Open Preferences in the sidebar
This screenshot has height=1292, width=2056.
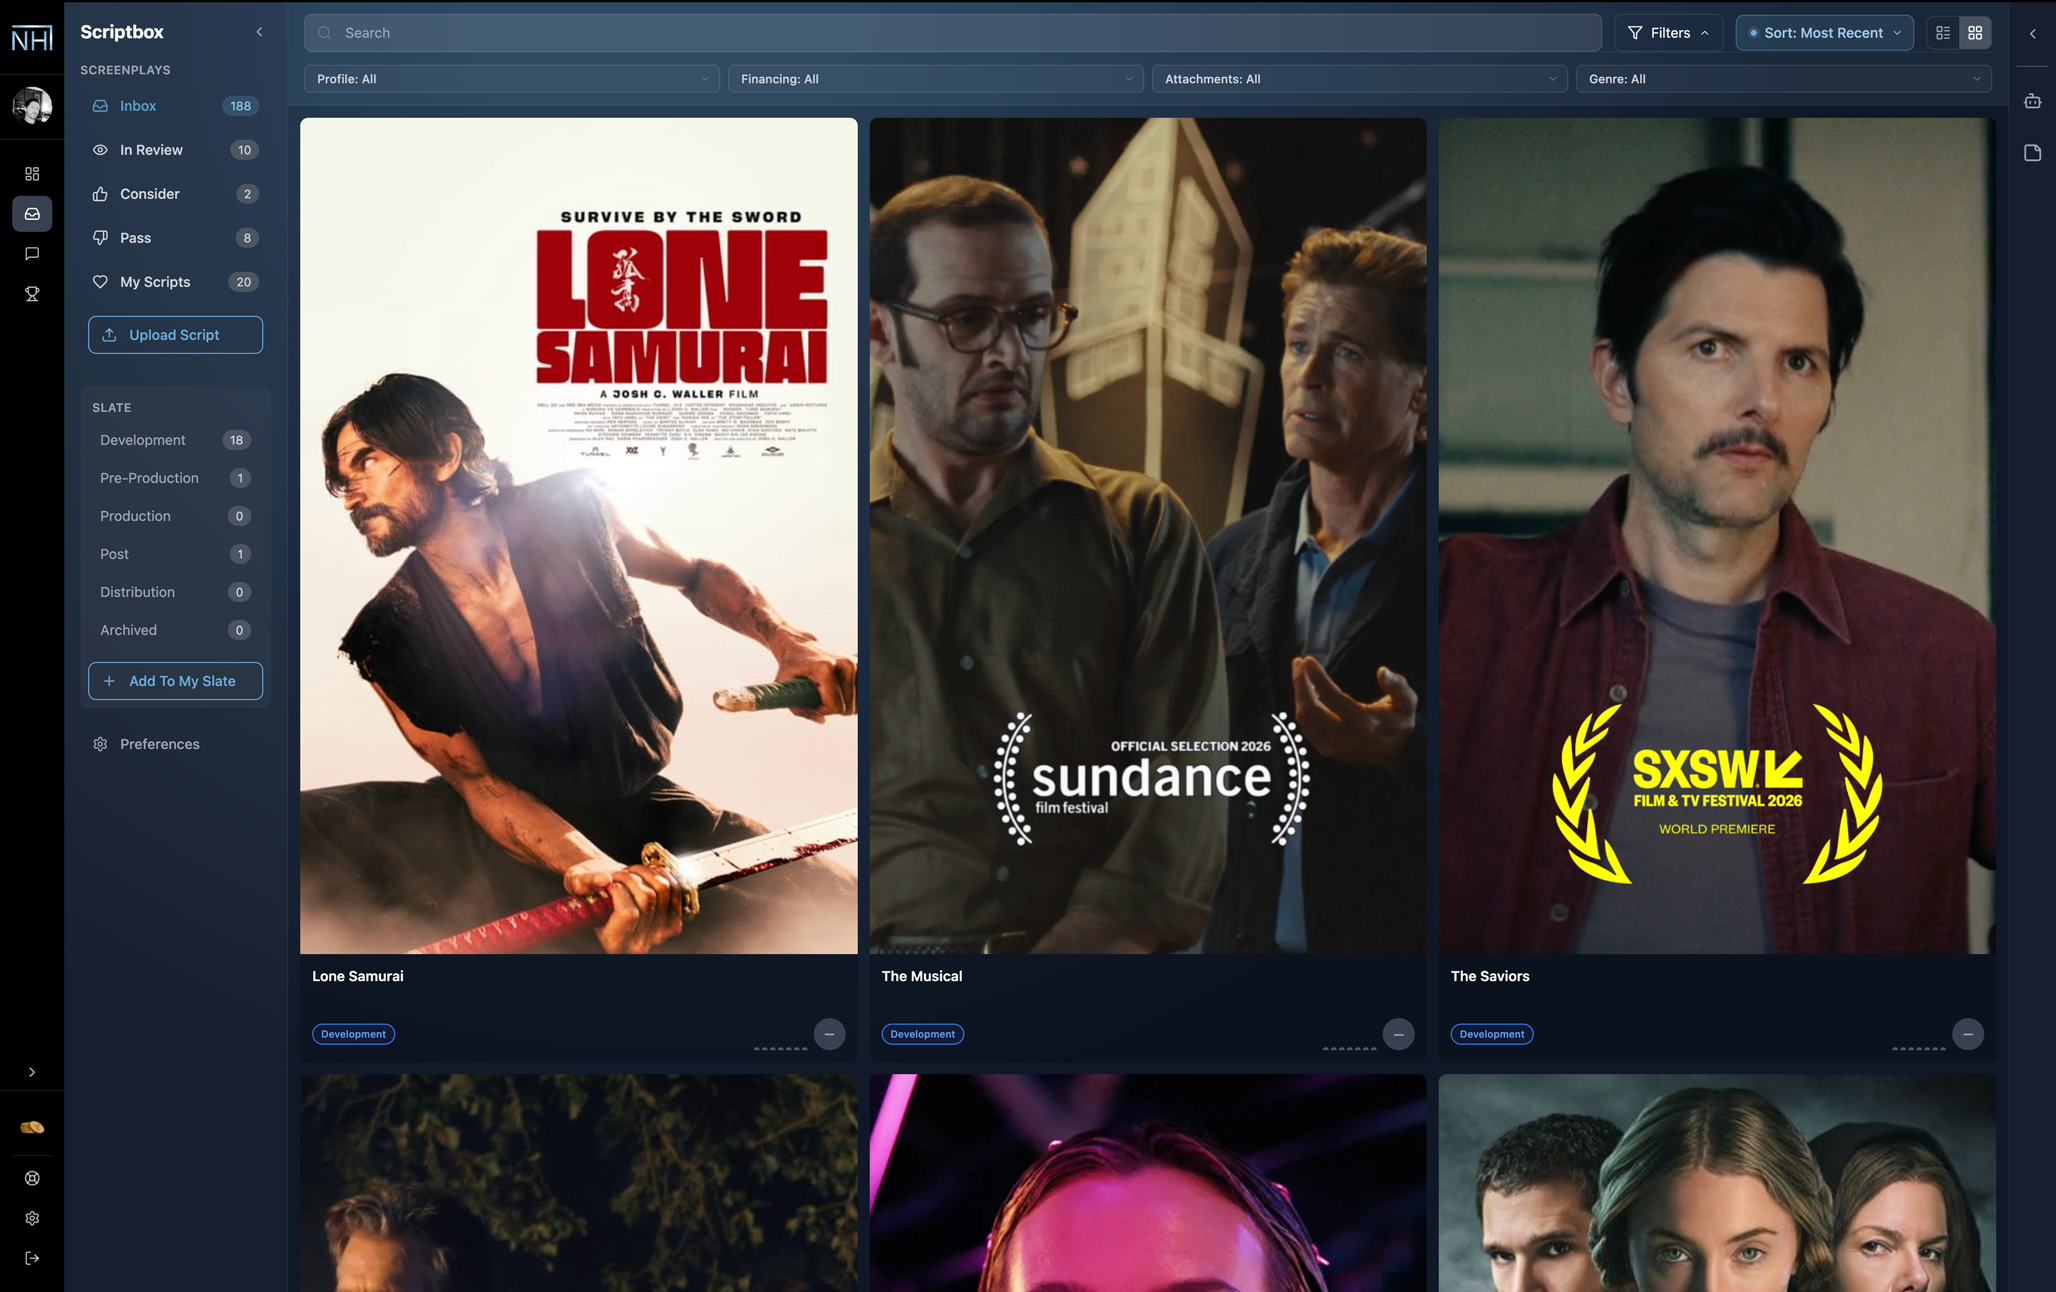coord(175,744)
